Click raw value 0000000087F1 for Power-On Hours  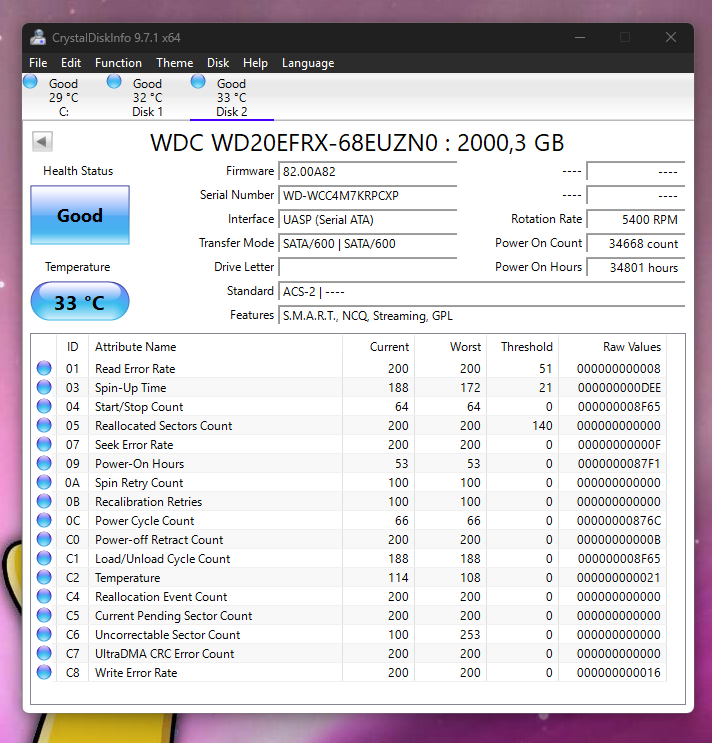[x=619, y=463]
